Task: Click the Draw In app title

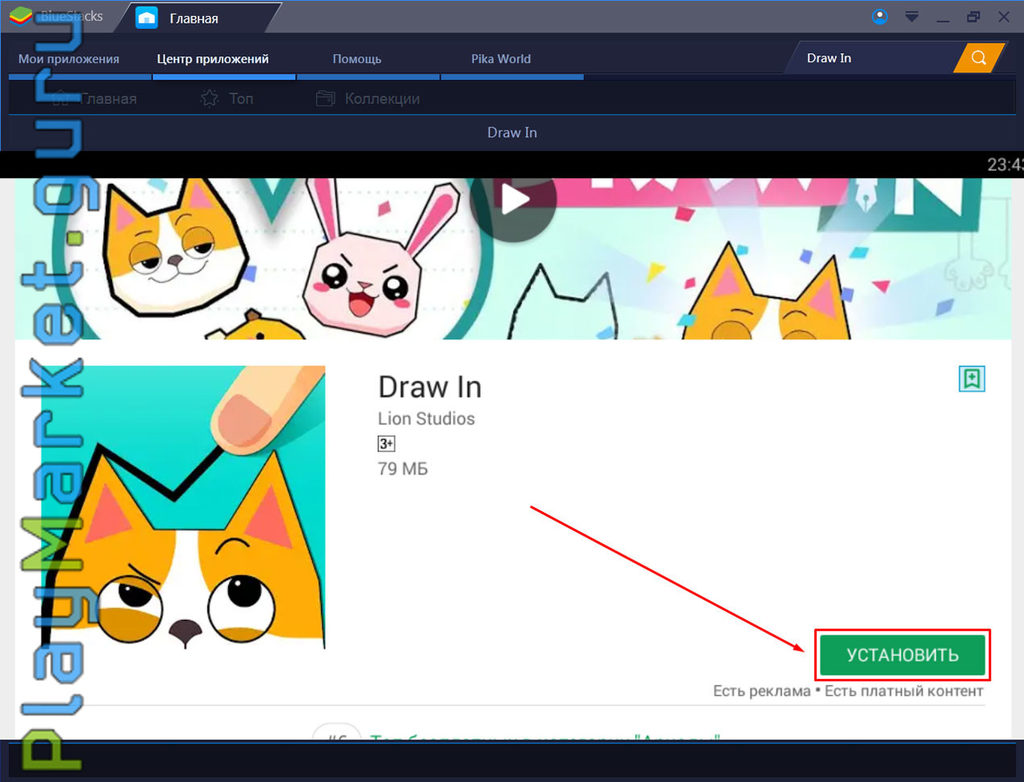Action: tap(430, 387)
